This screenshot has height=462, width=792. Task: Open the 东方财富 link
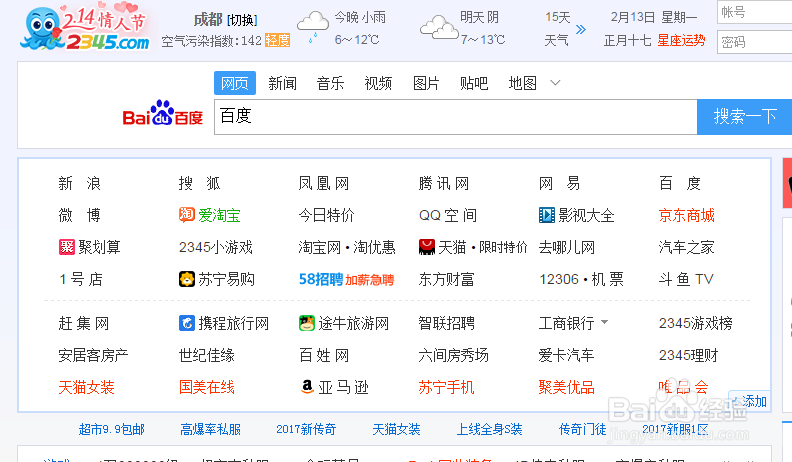pos(447,279)
